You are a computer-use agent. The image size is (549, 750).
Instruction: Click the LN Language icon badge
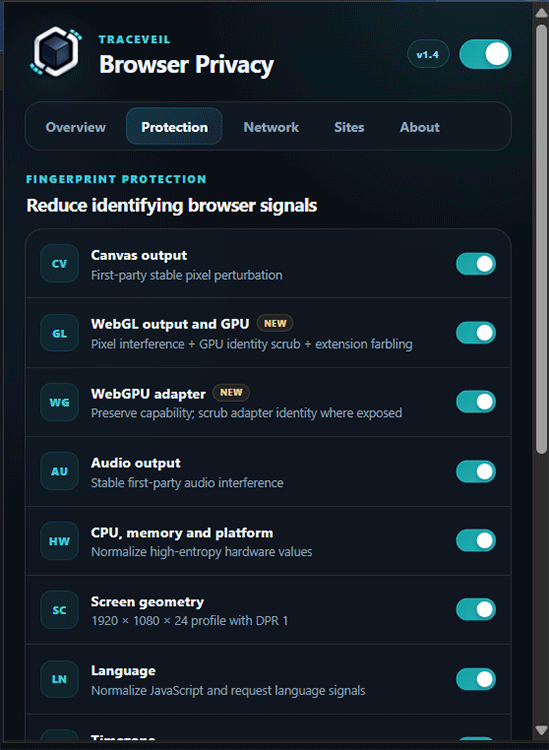coord(59,679)
